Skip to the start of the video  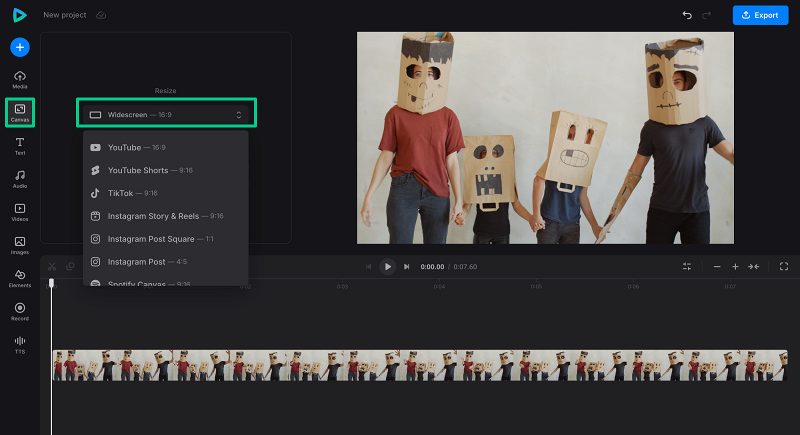368,267
